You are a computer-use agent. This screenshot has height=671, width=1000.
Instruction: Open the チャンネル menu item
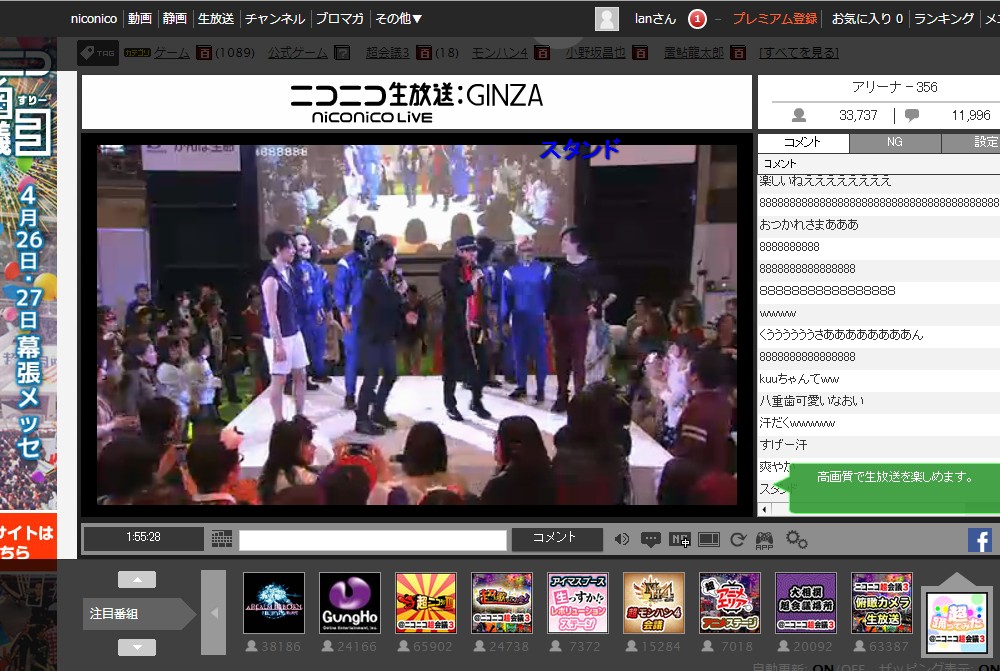point(275,18)
